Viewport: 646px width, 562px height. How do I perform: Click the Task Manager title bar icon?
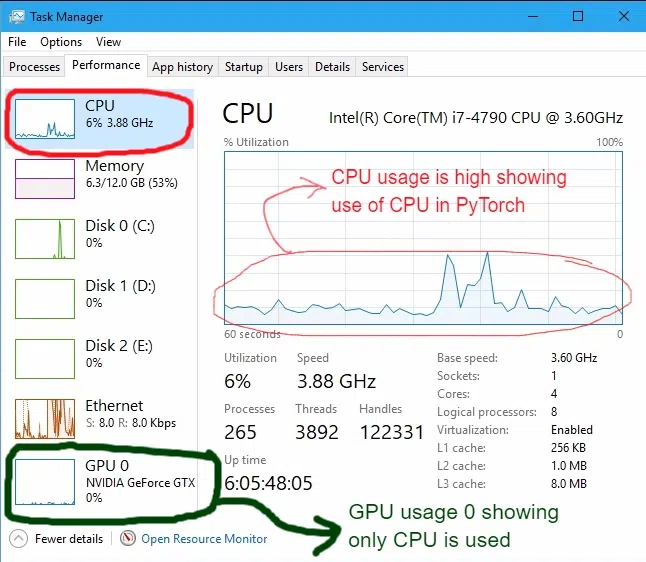point(16,16)
